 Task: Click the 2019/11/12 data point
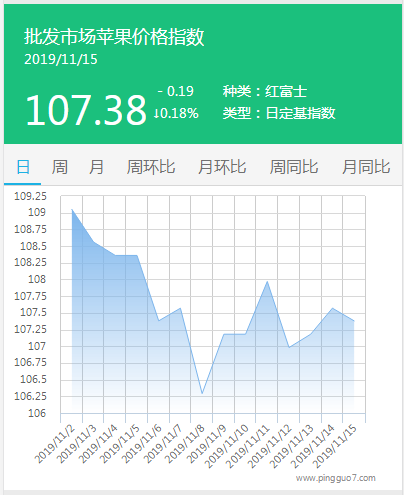(289, 347)
